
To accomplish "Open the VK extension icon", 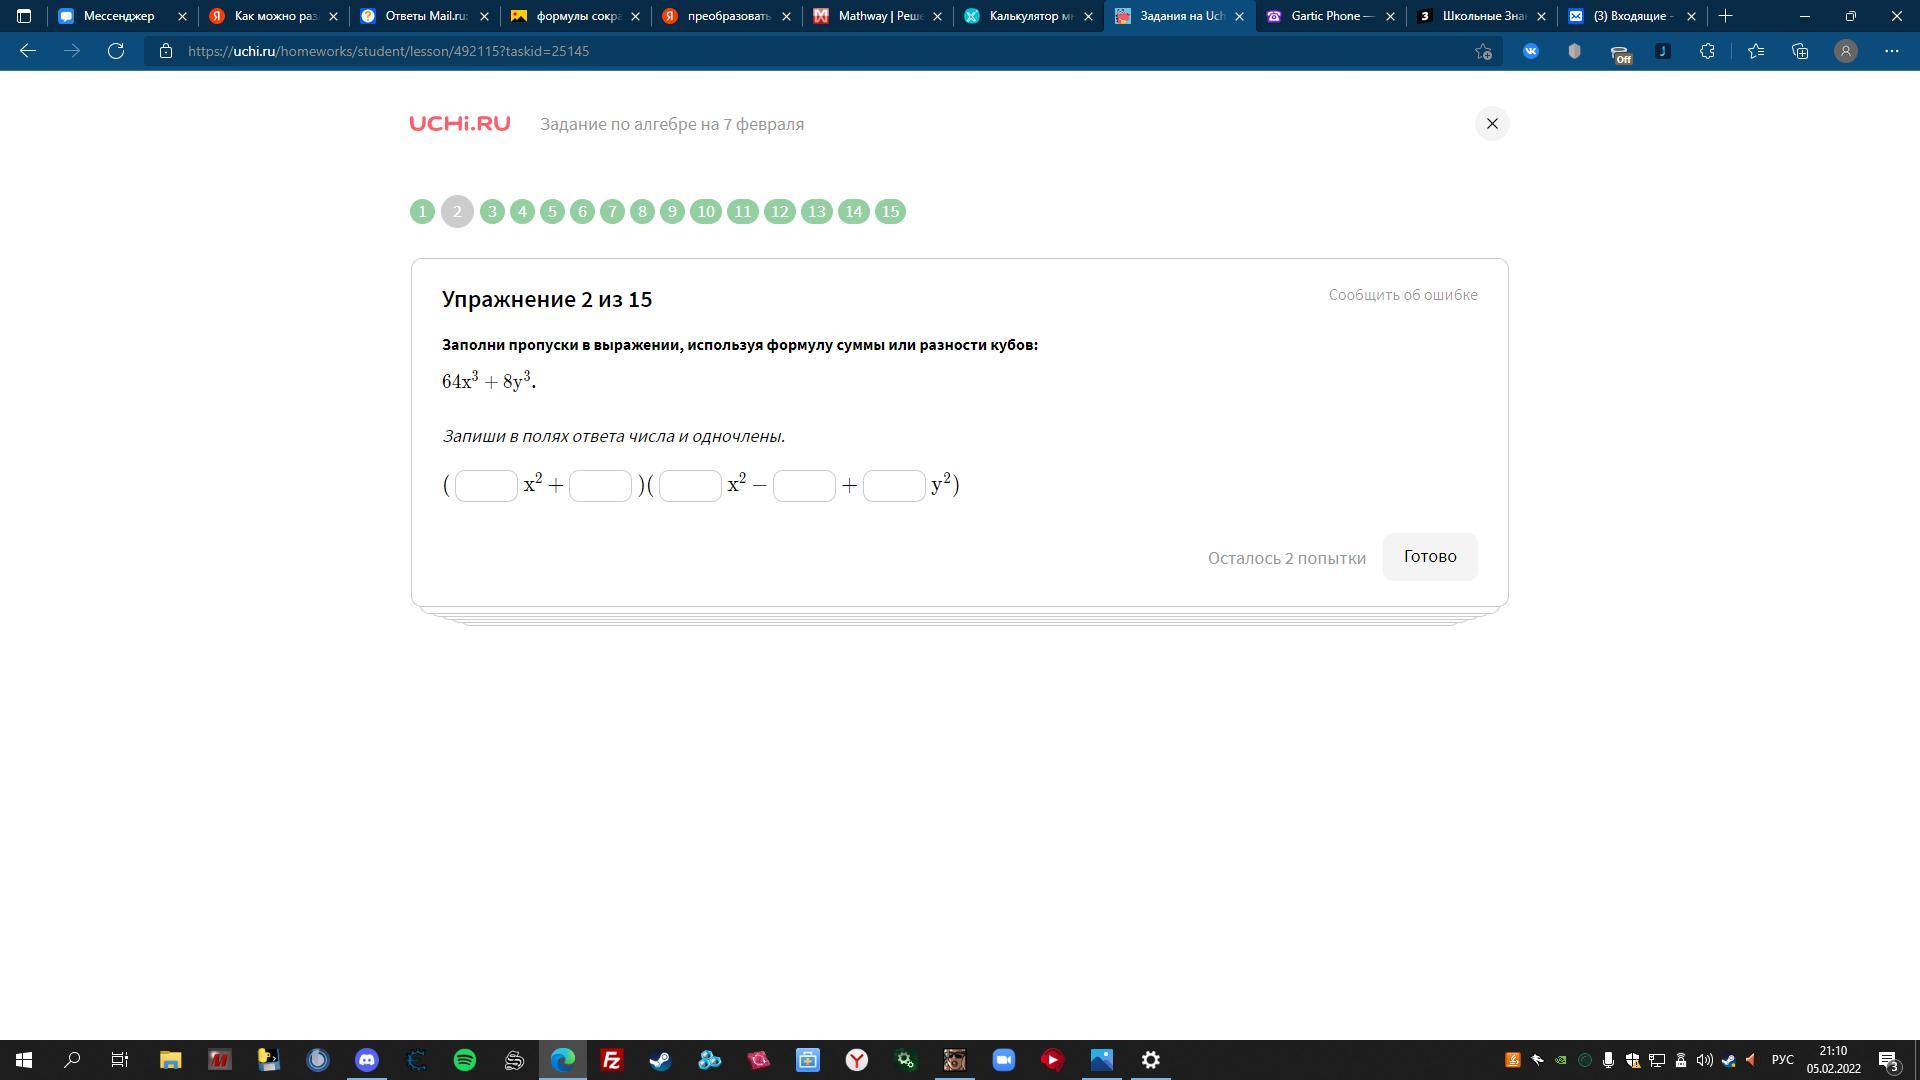I will point(1530,51).
